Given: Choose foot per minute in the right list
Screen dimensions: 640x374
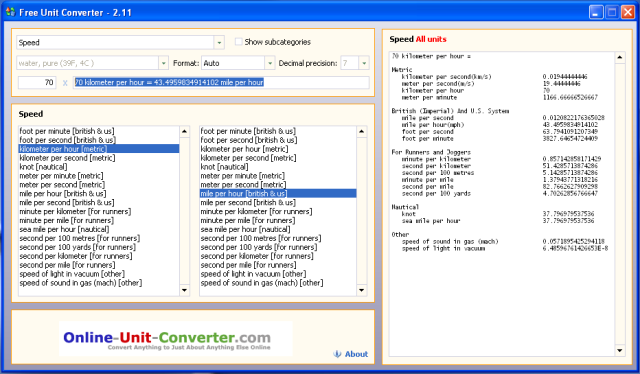Looking at the screenshot, I should [278, 131].
